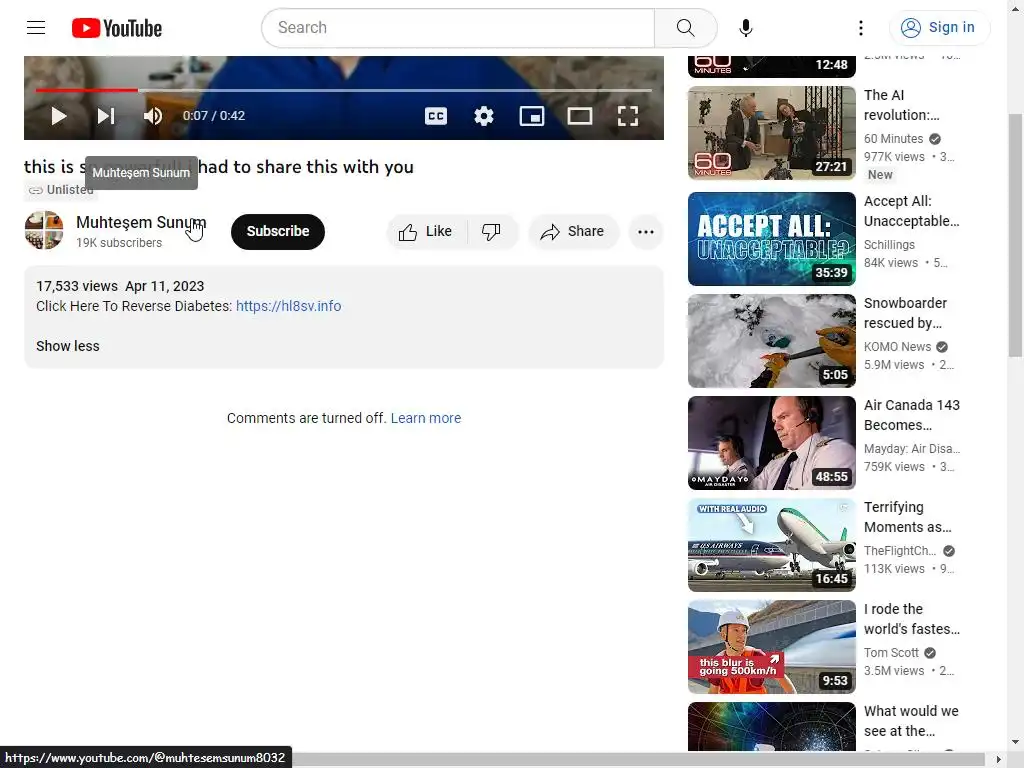Open Air Canada 143 video thumbnail
1024x768 pixels.
pos(771,443)
